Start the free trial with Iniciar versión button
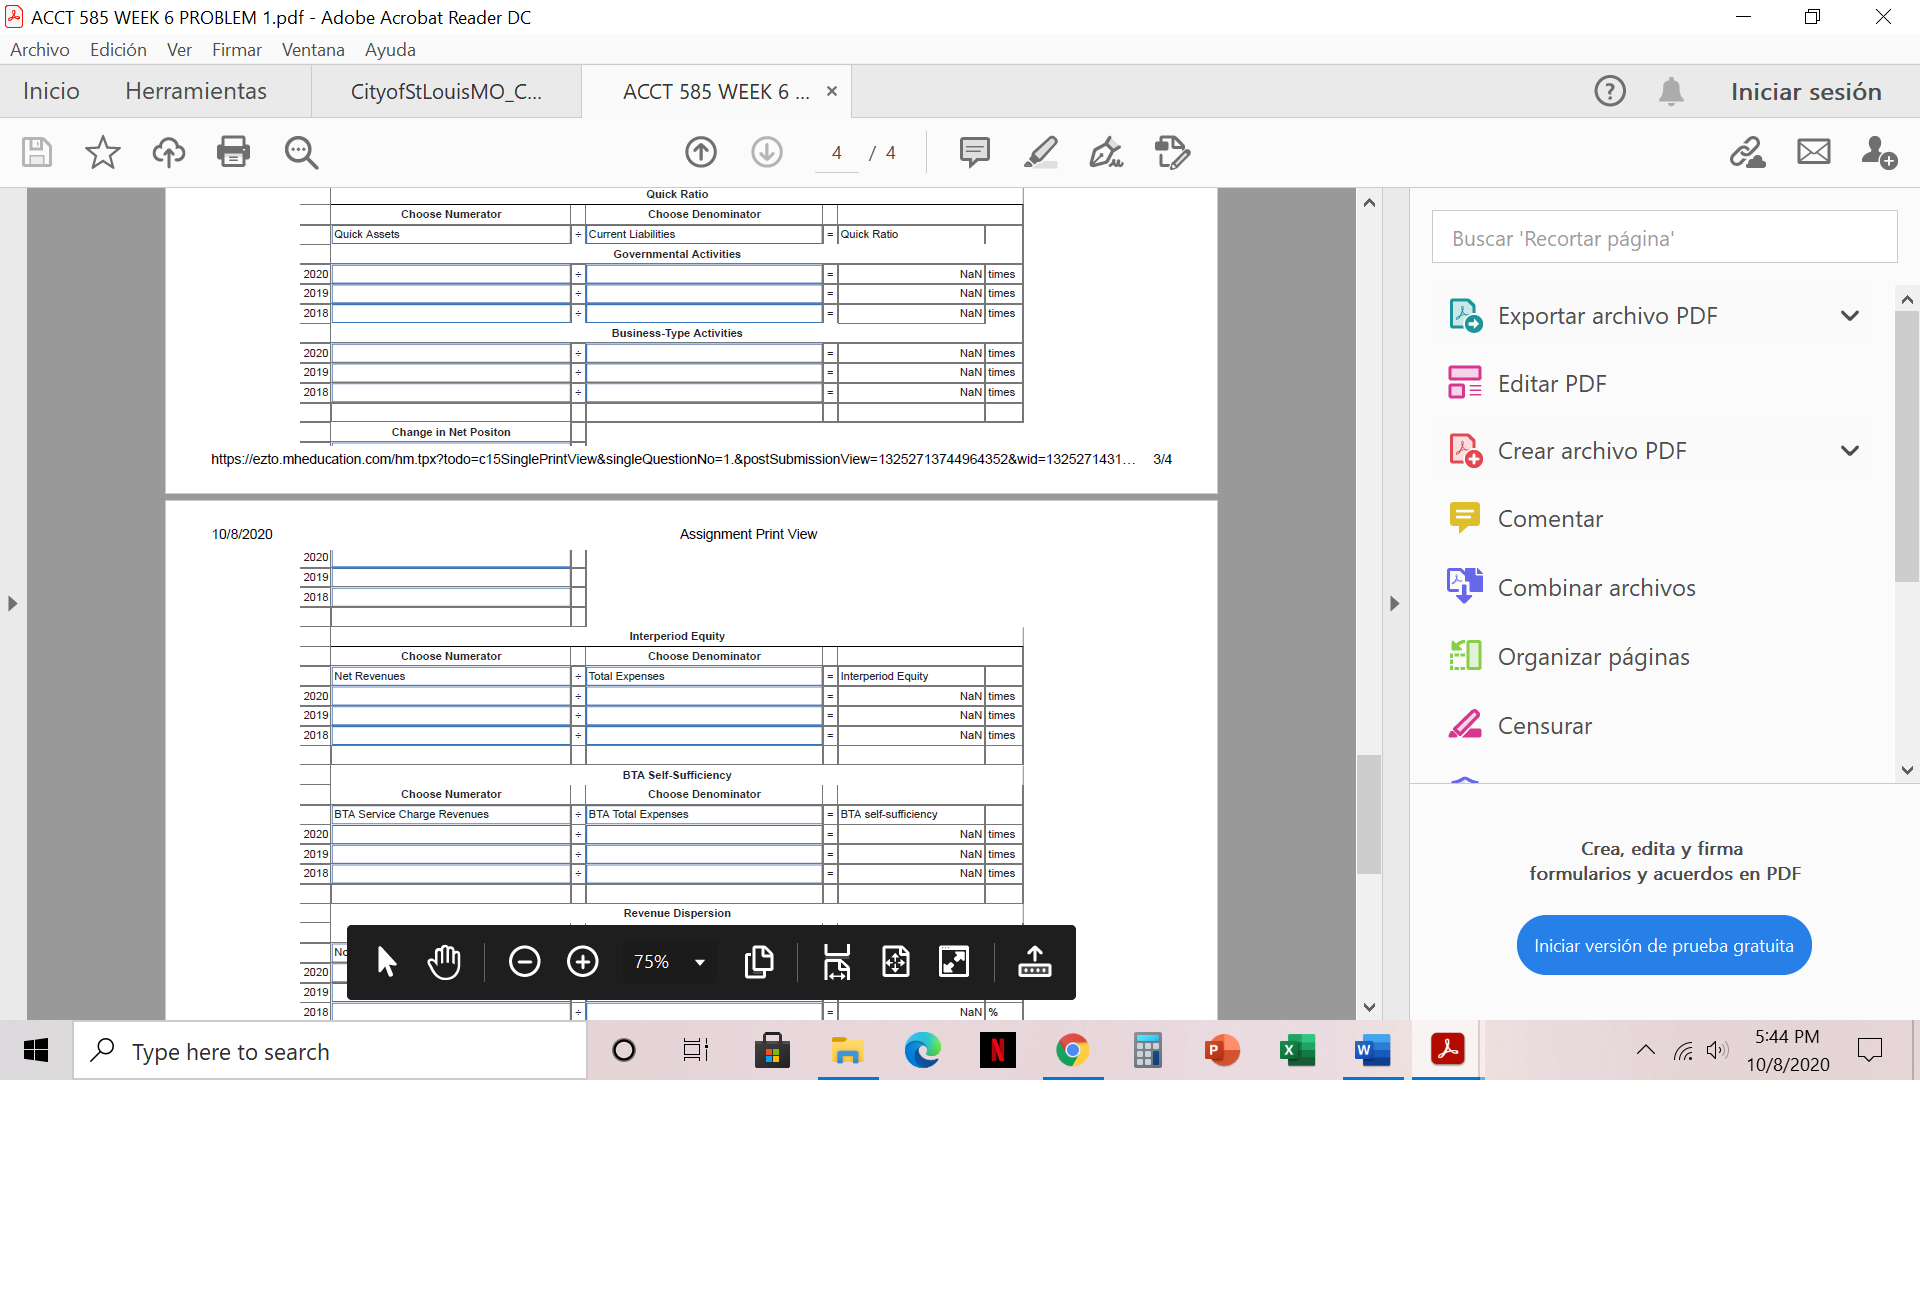This screenshot has height=1311, width=1920. pyautogui.click(x=1663, y=944)
